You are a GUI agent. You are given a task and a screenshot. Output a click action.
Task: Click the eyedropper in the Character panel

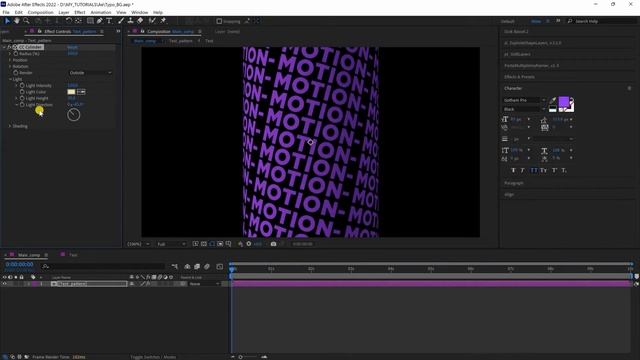point(553,100)
